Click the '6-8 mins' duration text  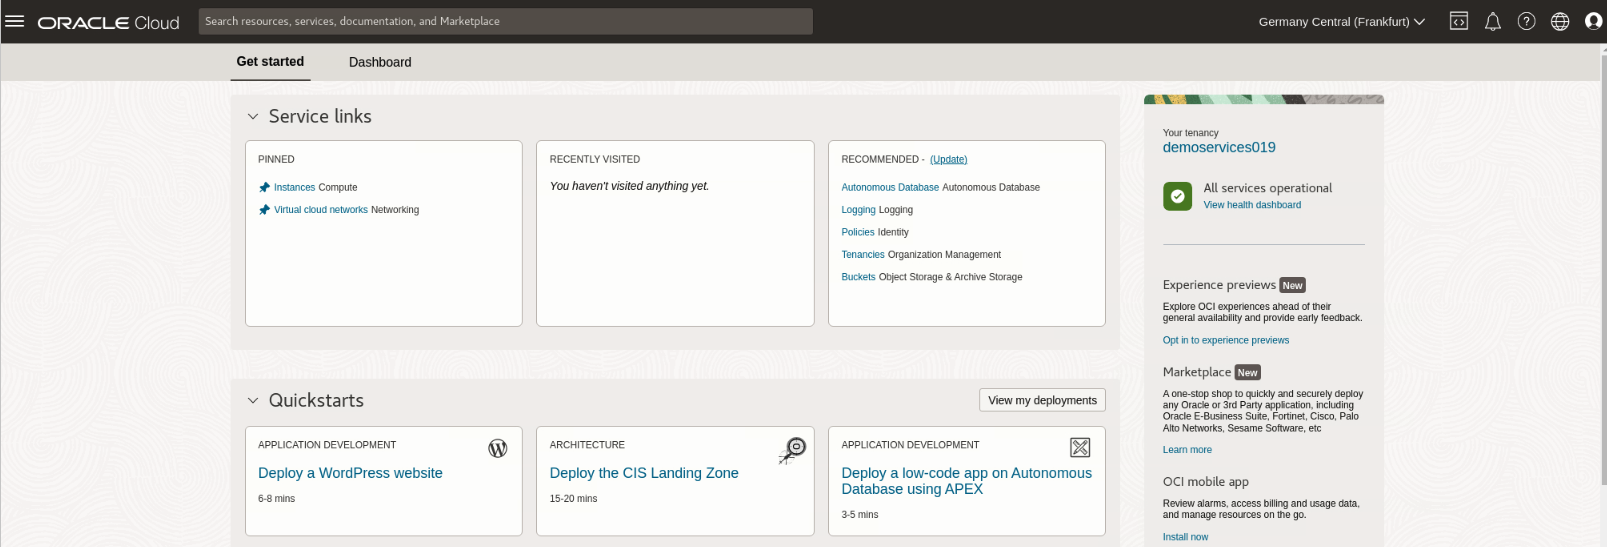coord(276,498)
